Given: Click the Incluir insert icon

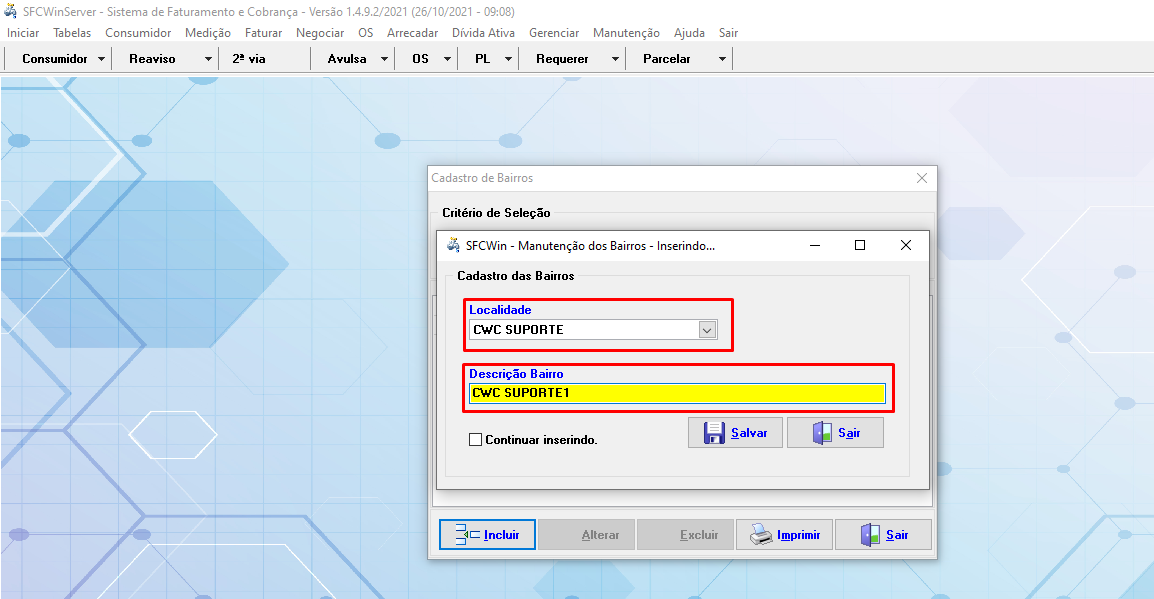Looking at the screenshot, I should click(x=467, y=535).
